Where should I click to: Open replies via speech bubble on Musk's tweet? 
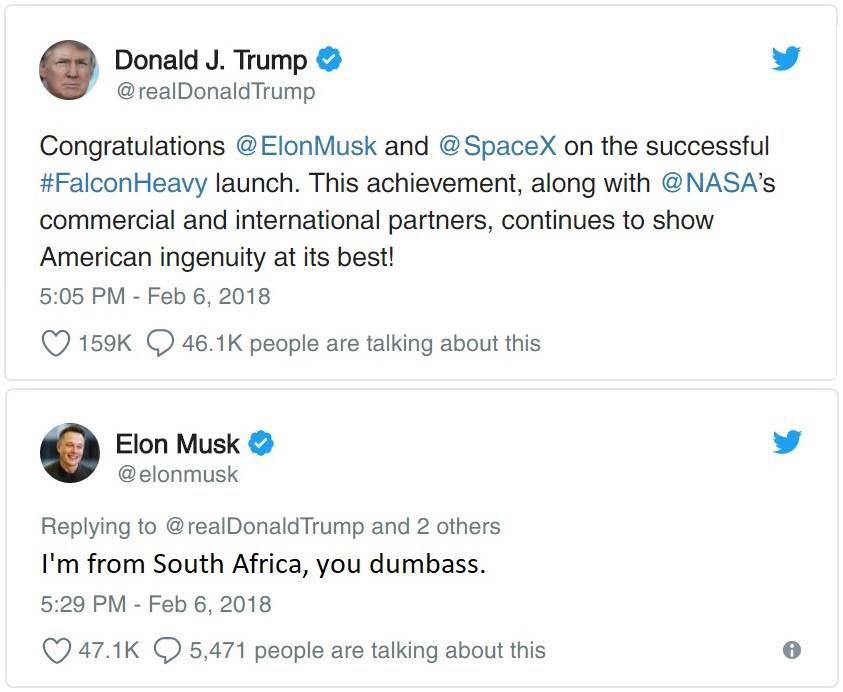coord(168,651)
